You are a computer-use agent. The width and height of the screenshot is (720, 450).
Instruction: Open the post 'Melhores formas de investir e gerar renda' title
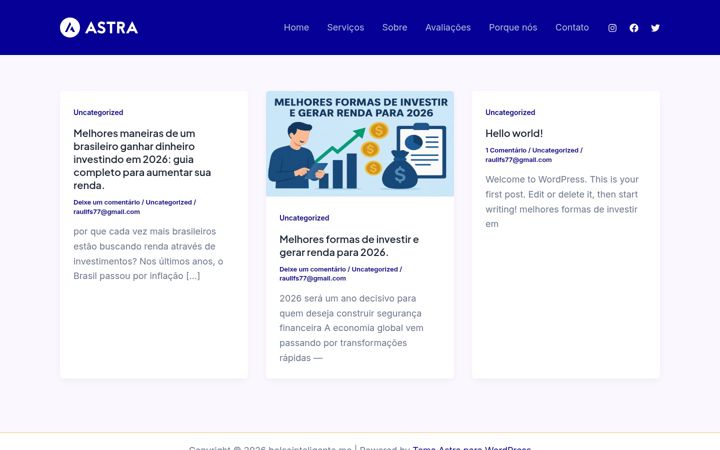coord(349,246)
